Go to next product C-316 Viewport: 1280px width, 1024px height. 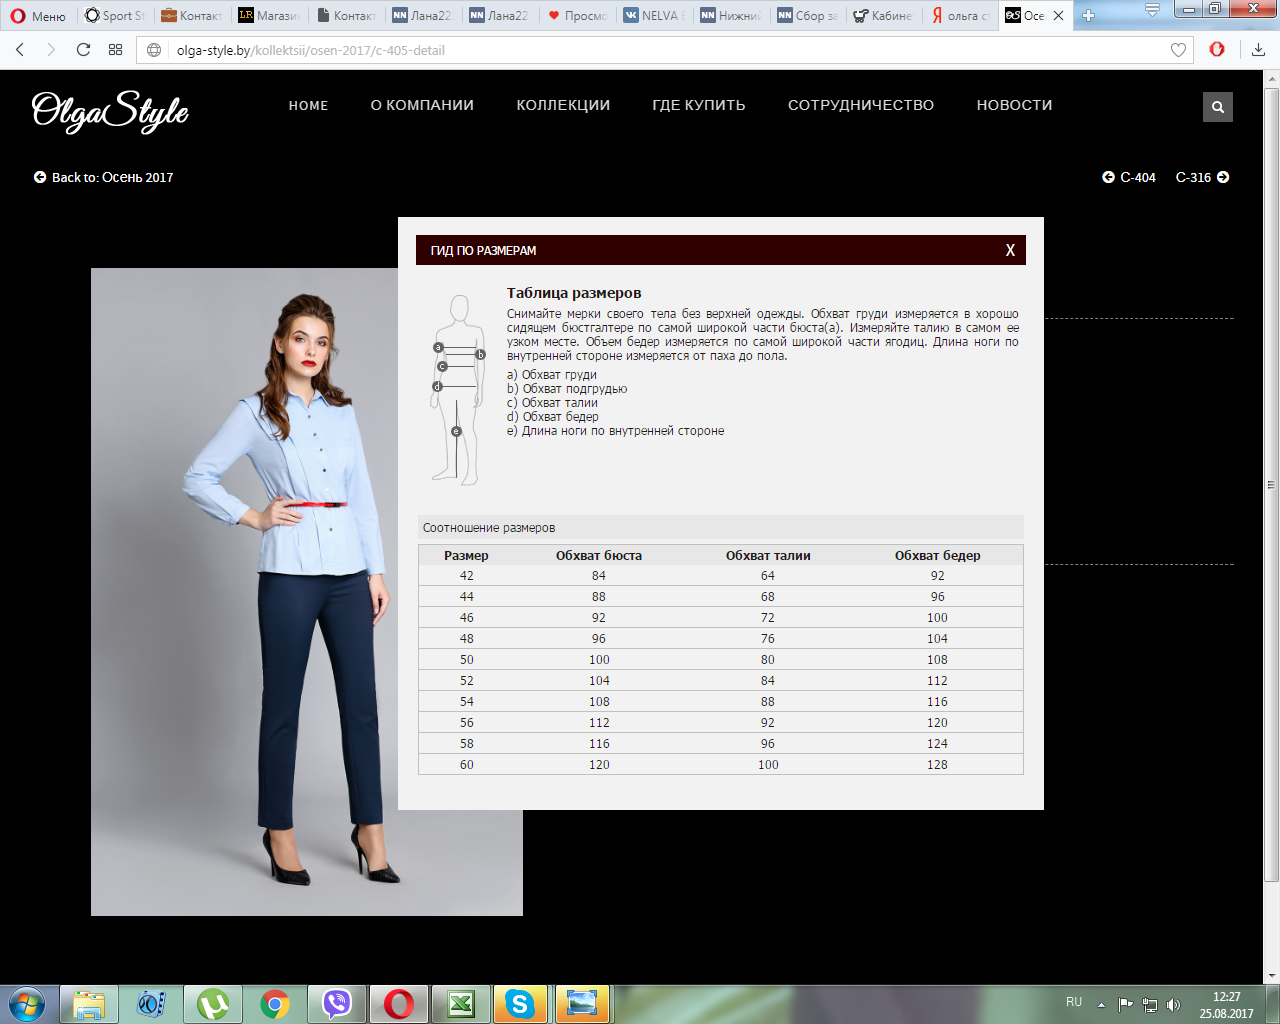pyautogui.click(x=1202, y=177)
